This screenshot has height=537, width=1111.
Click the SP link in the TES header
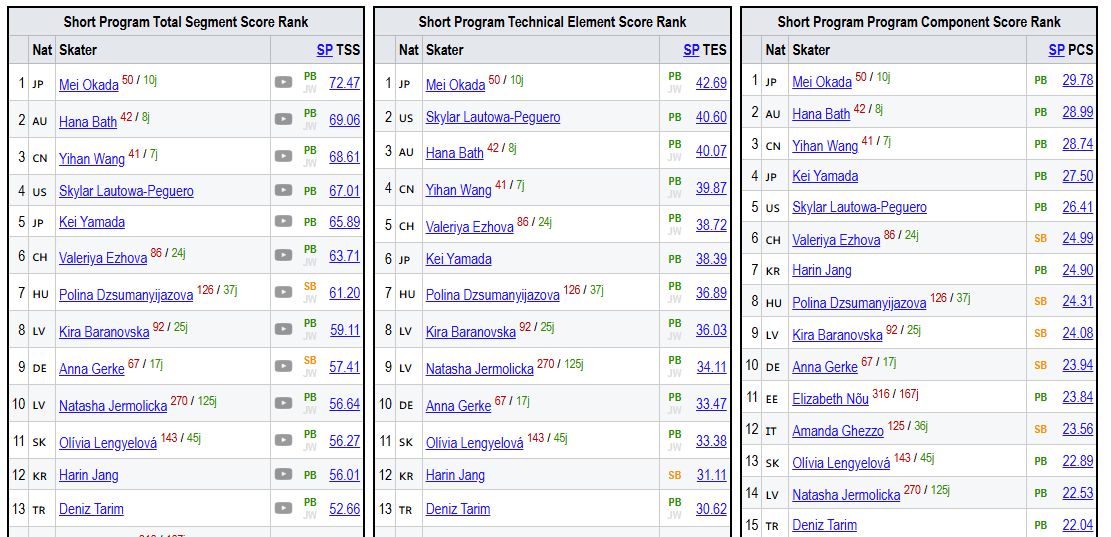click(692, 50)
